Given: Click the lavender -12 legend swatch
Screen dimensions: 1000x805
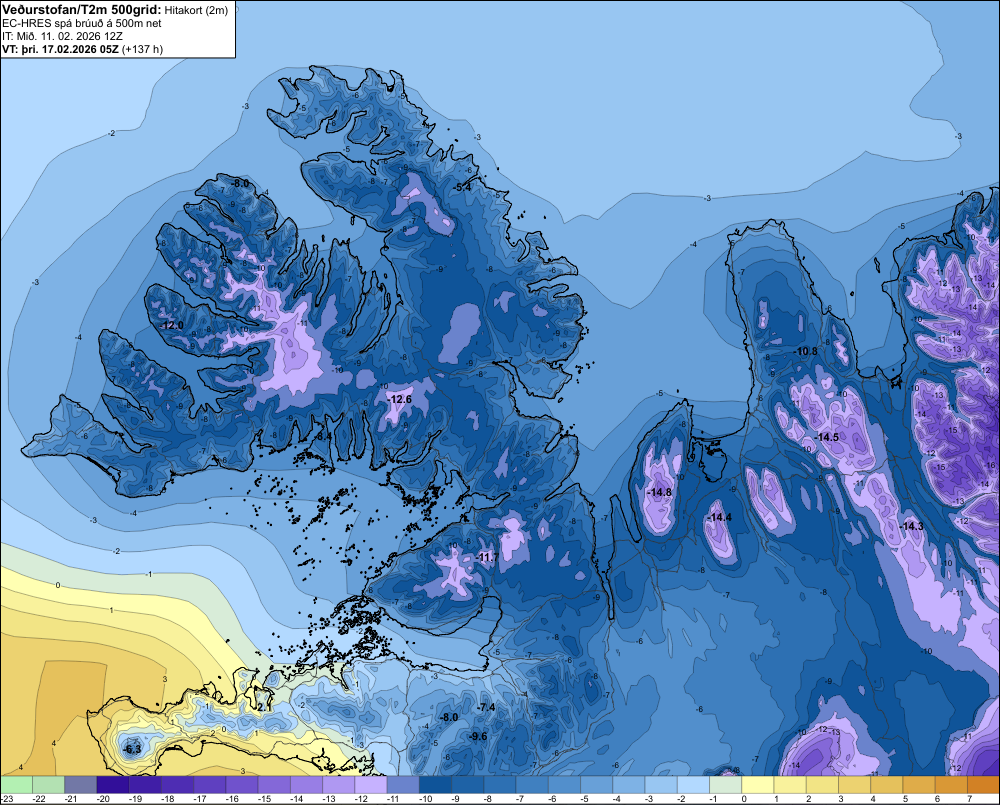Looking at the screenshot, I should click(371, 785).
